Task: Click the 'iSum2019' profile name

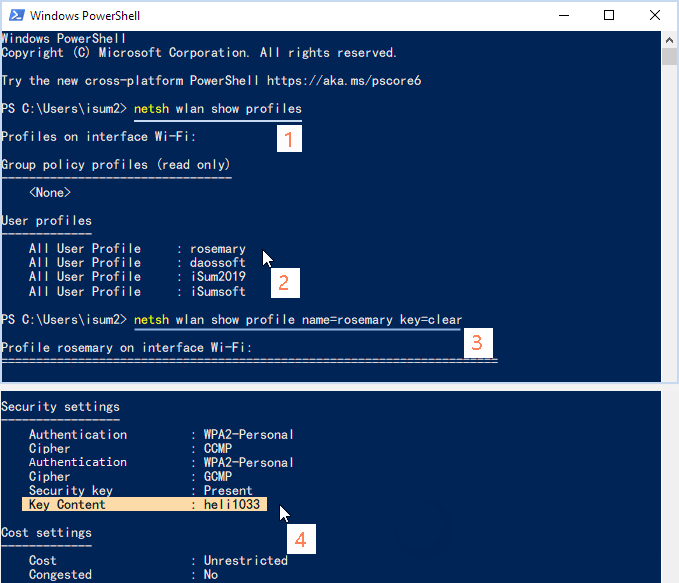Action: (x=218, y=276)
